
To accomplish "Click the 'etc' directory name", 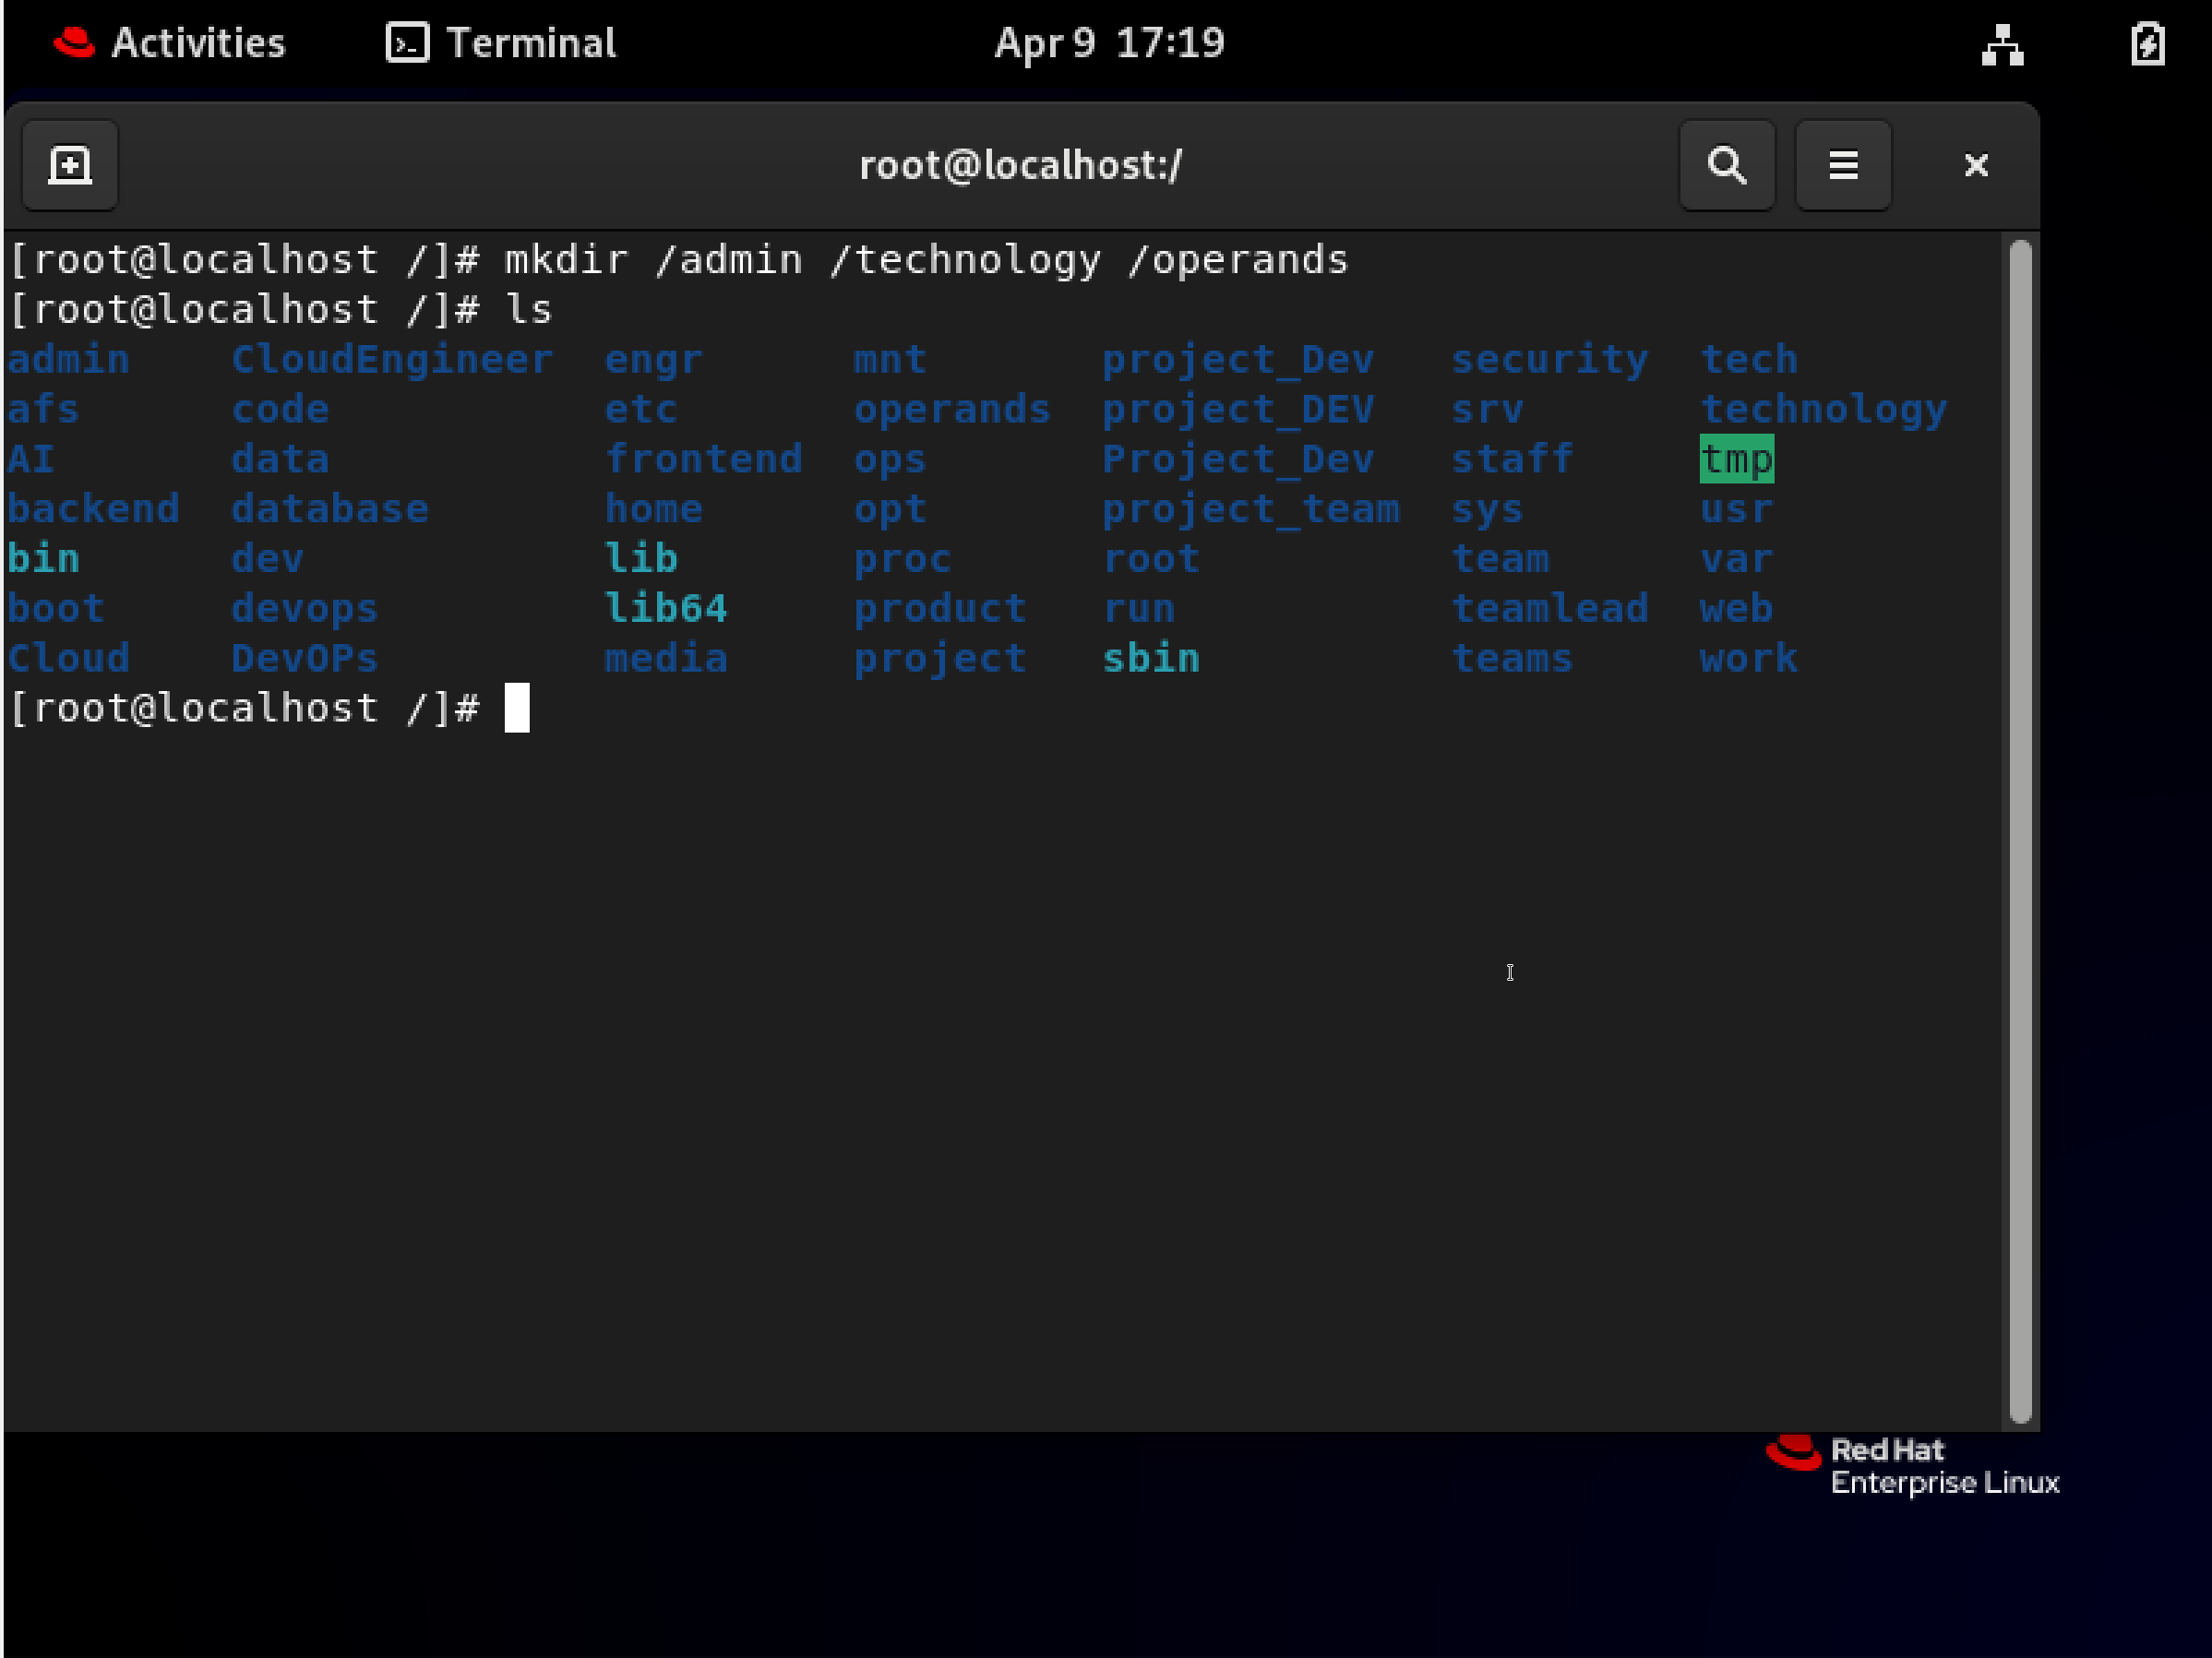I will pyautogui.click(x=641, y=410).
